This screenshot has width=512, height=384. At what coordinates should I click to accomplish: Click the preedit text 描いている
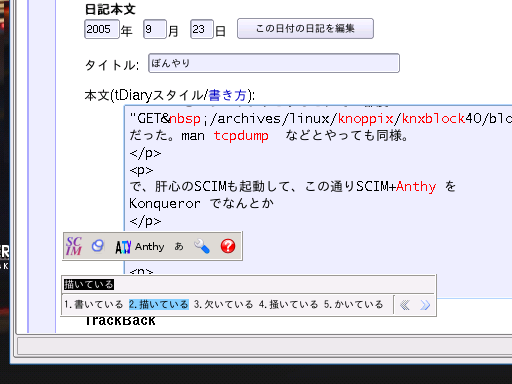tap(89, 284)
